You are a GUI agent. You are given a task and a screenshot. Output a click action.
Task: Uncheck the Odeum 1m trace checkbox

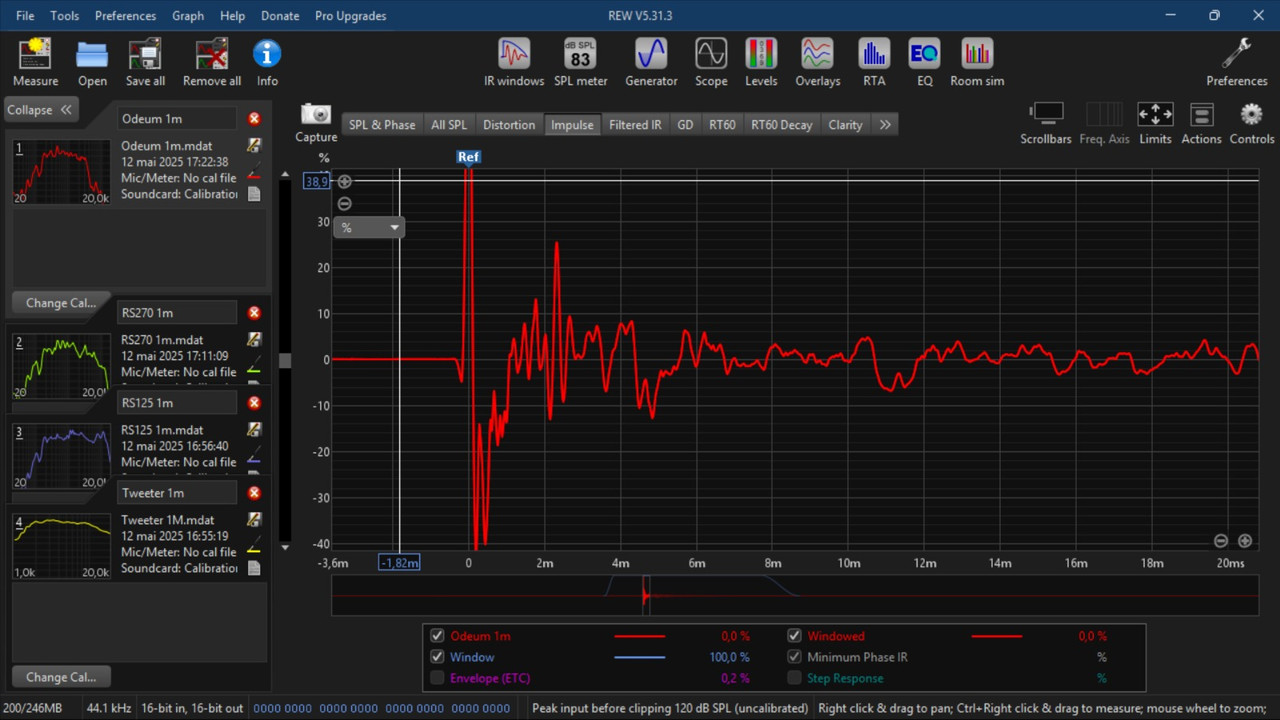tap(437, 636)
